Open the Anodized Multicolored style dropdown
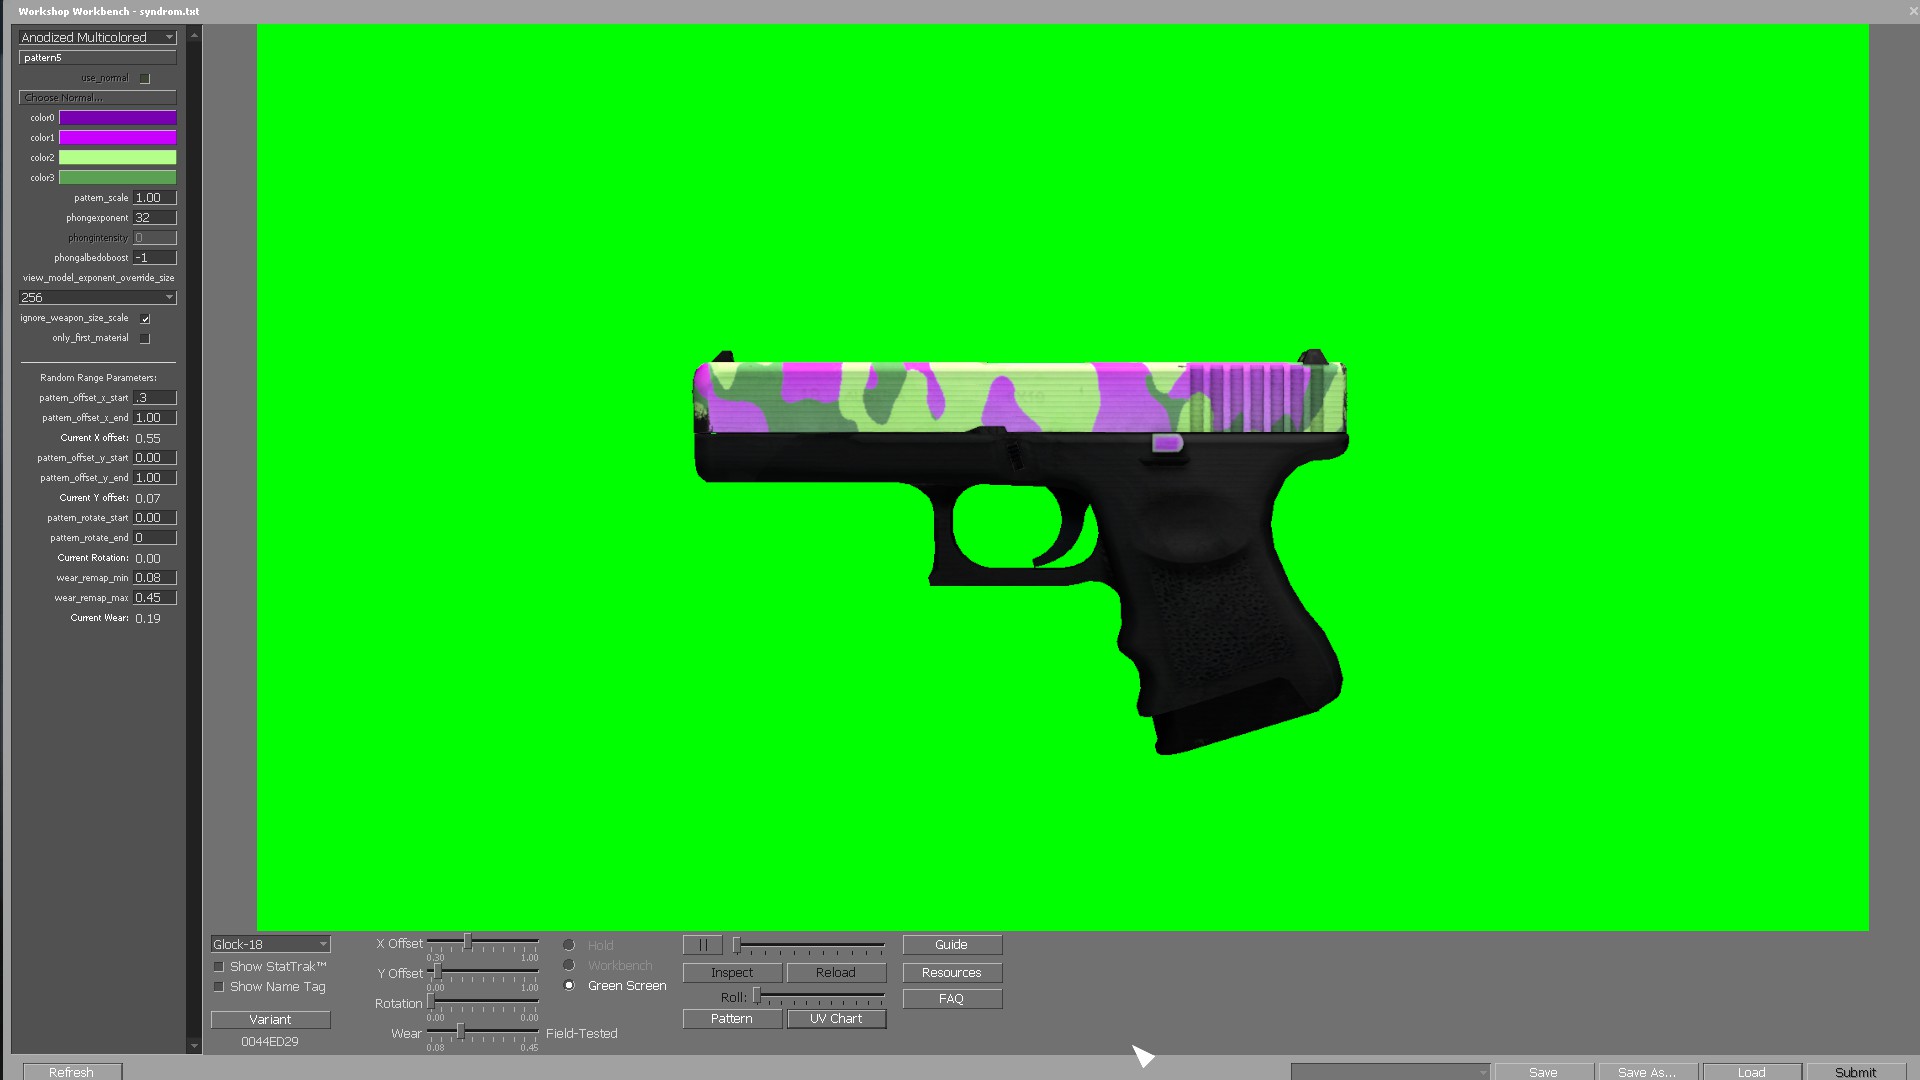Viewport: 1920px width, 1080px height. [x=97, y=37]
